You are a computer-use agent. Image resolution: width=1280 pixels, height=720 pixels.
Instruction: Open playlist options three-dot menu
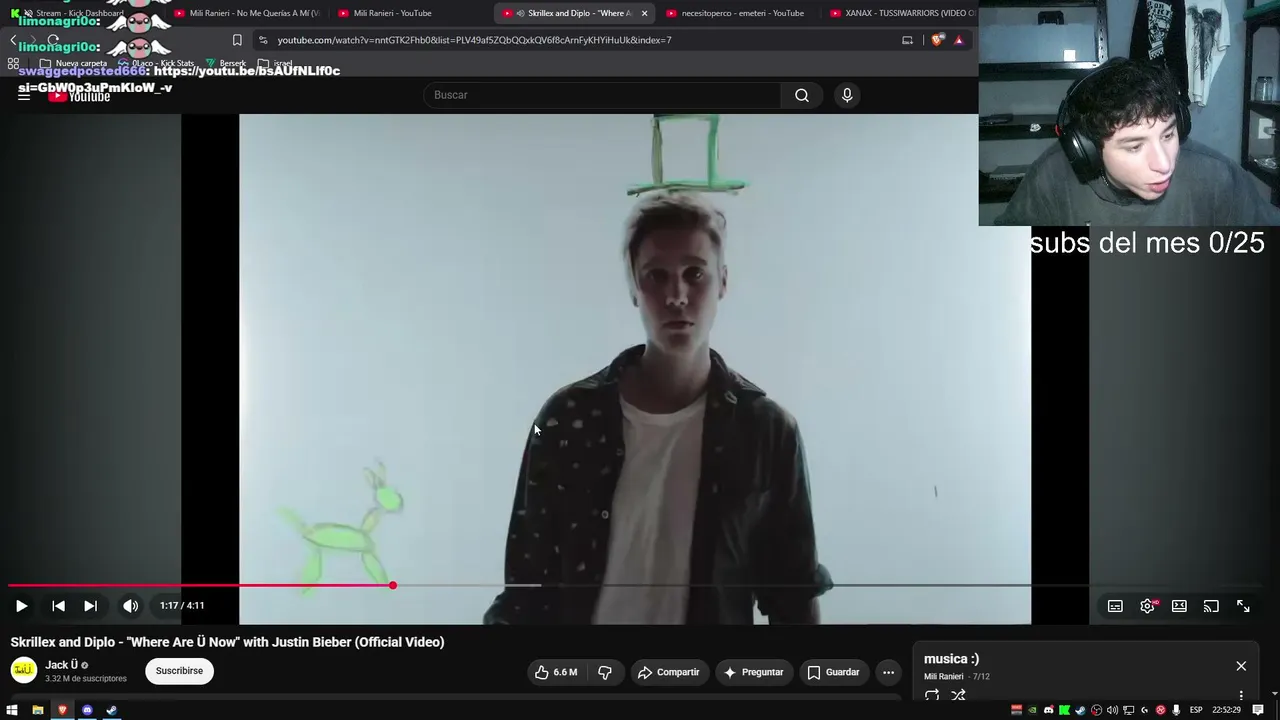pos(1241,695)
